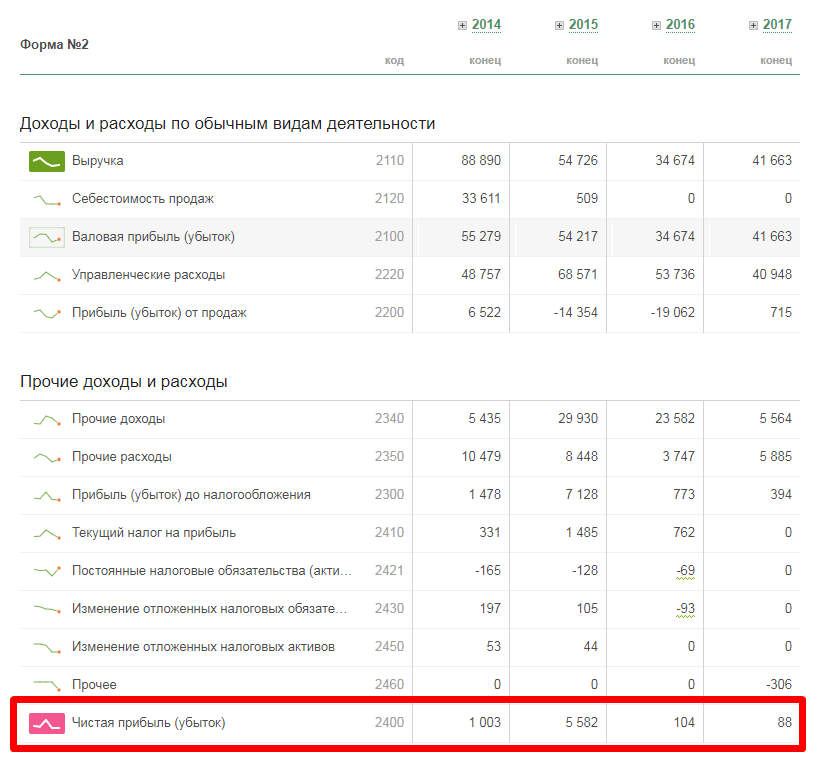The width and height of the screenshot is (817, 759).
Task: Click the pink Чистая прибыль chart icon
Action: coord(47,724)
